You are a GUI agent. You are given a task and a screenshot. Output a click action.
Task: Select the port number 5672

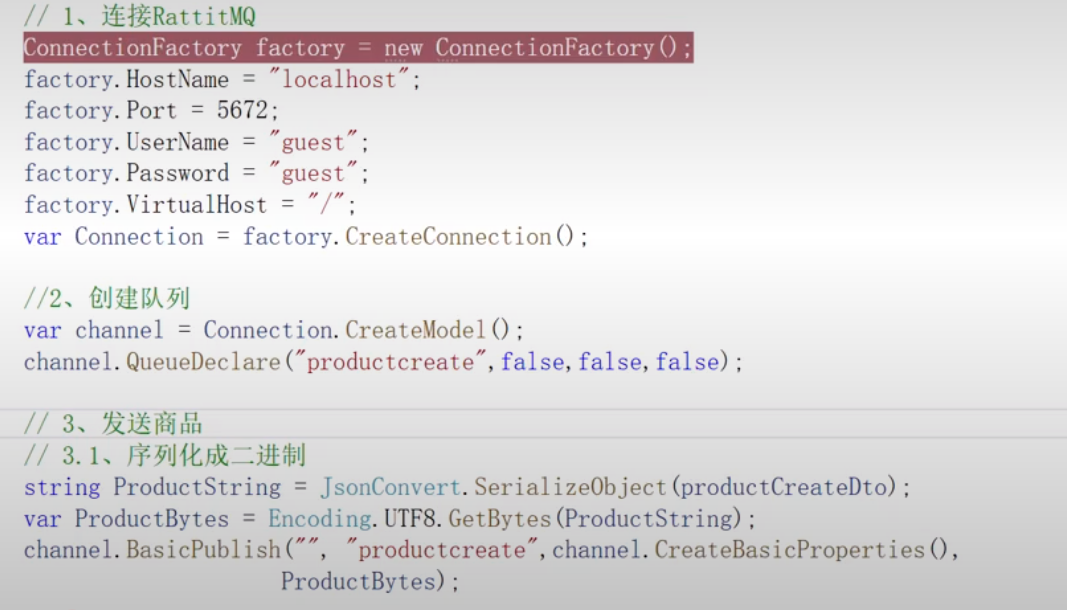point(243,110)
